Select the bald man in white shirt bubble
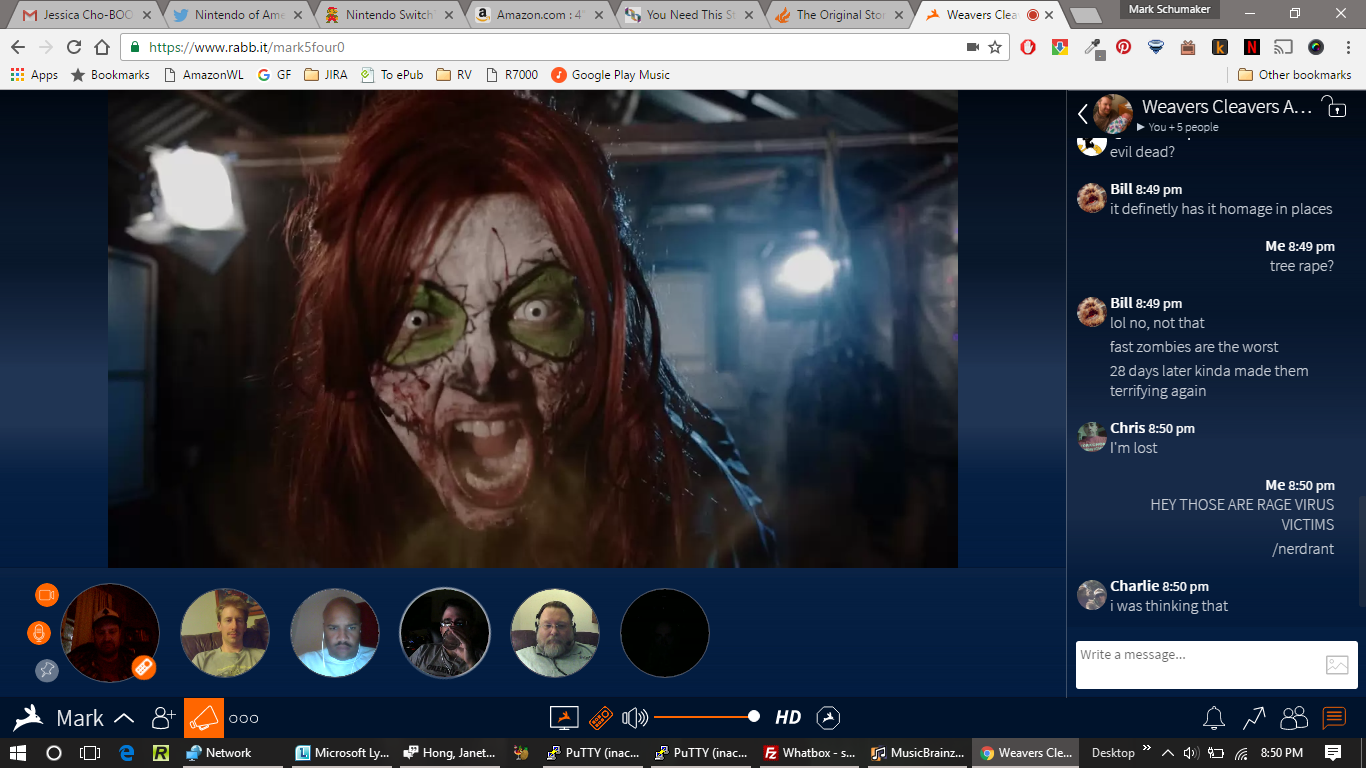This screenshot has width=1366, height=768. (x=335, y=633)
